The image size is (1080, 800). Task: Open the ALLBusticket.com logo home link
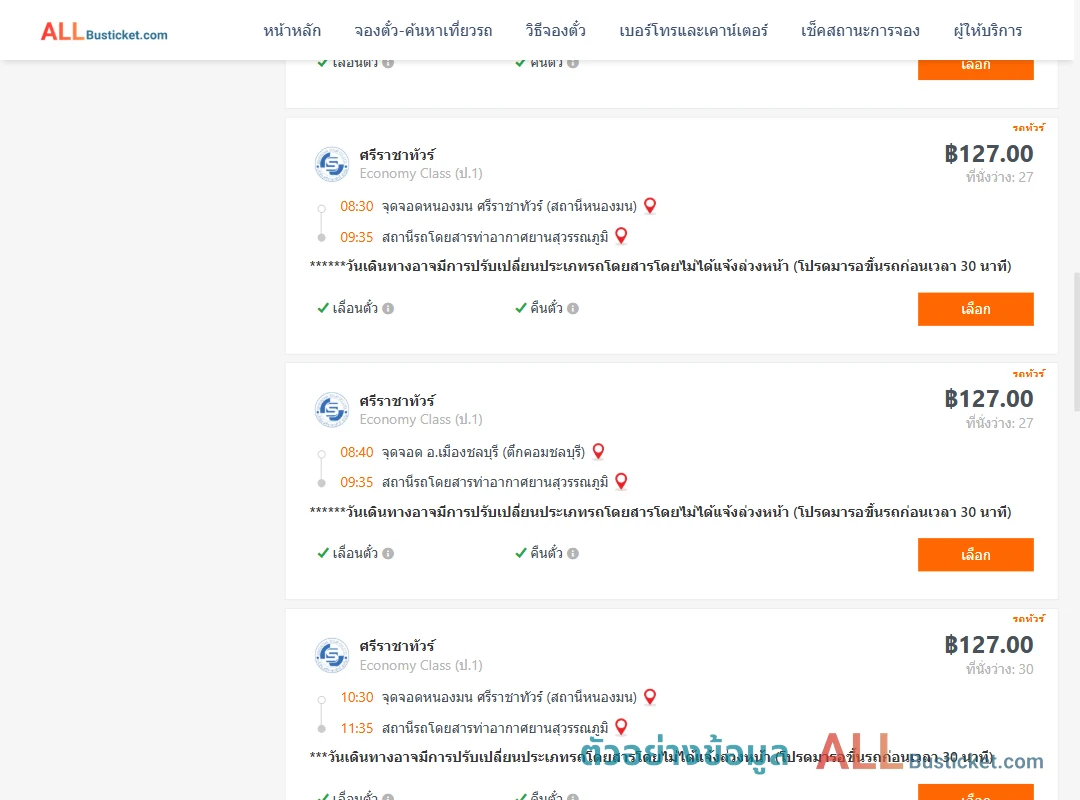pos(104,32)
